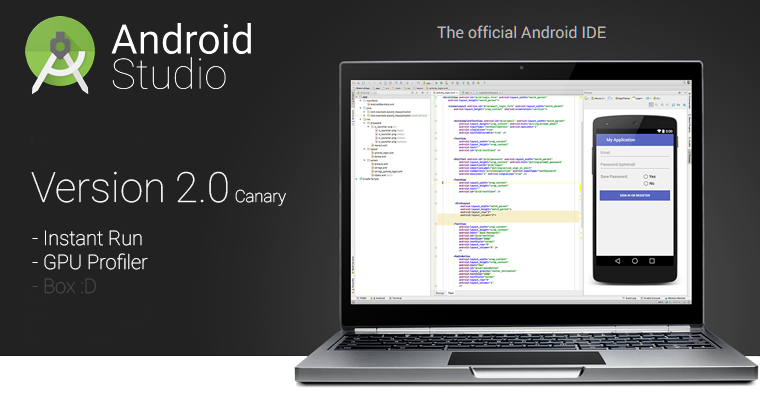
Task: Select strings.xml under the values folder
Action: [380, 168]
